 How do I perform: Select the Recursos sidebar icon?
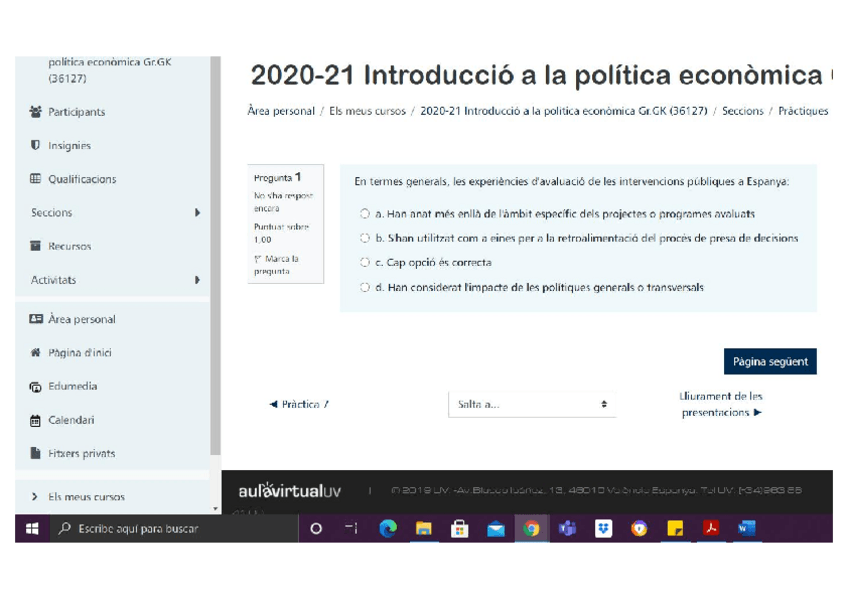coord(35,246)
